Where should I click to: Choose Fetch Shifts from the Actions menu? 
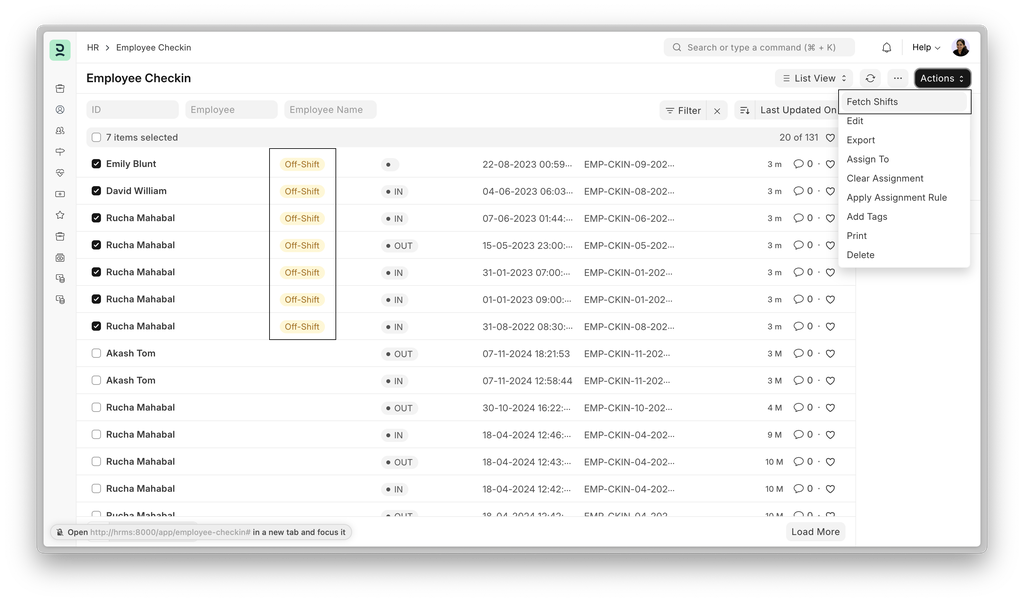coord(872,102)
